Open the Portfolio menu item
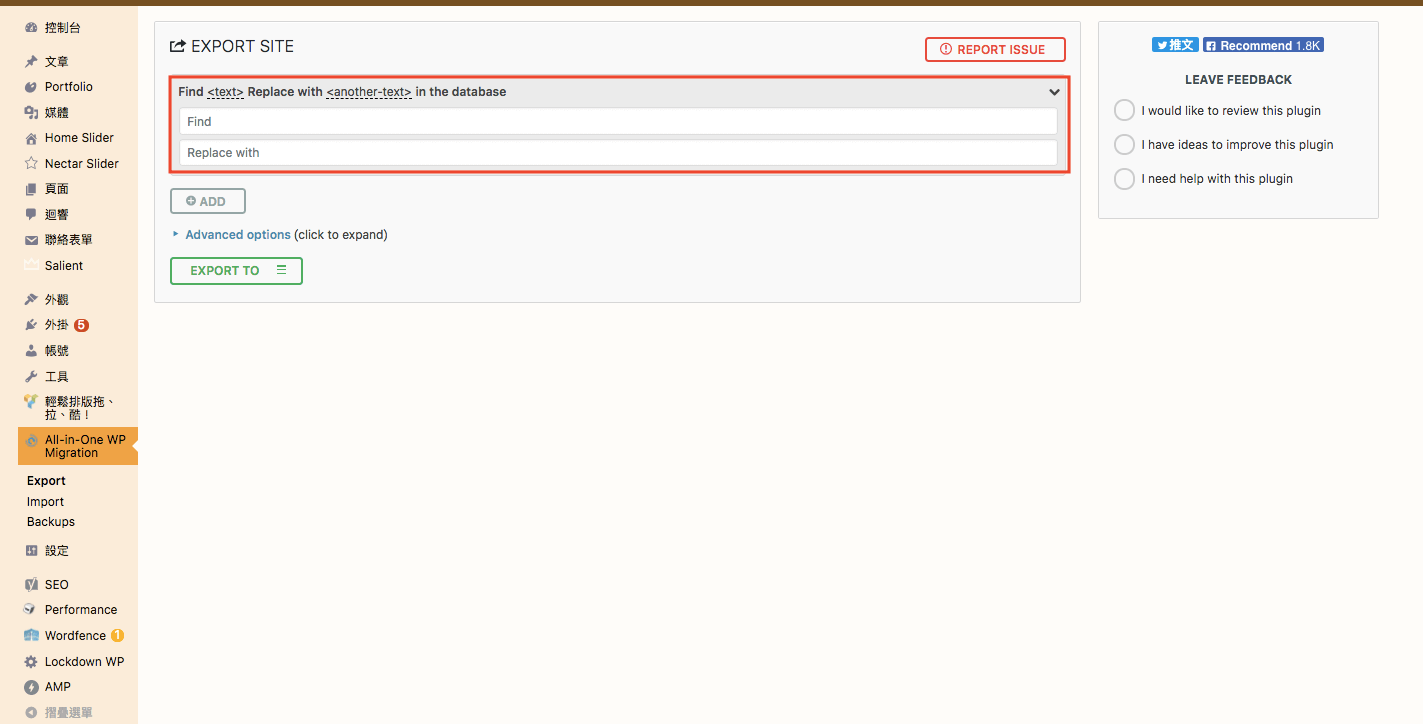 (x=69, y=87)
